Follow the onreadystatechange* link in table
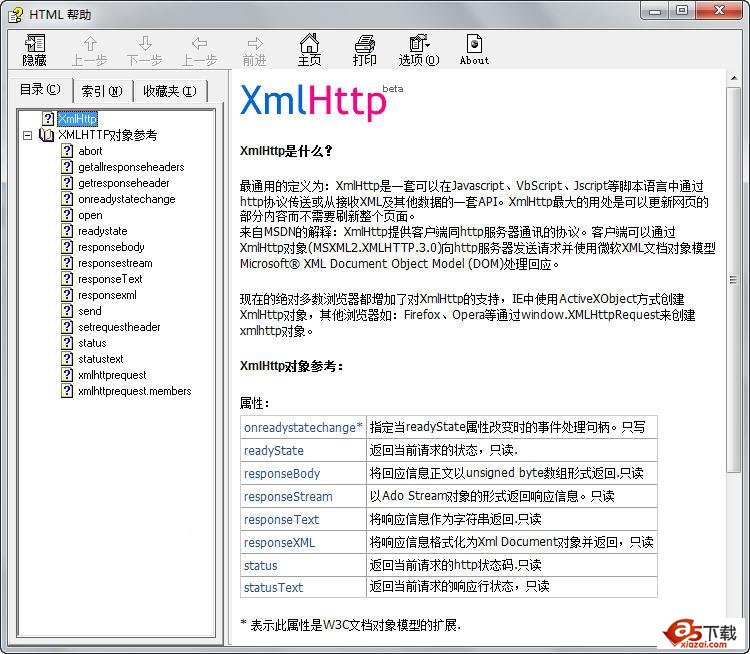 303,427
